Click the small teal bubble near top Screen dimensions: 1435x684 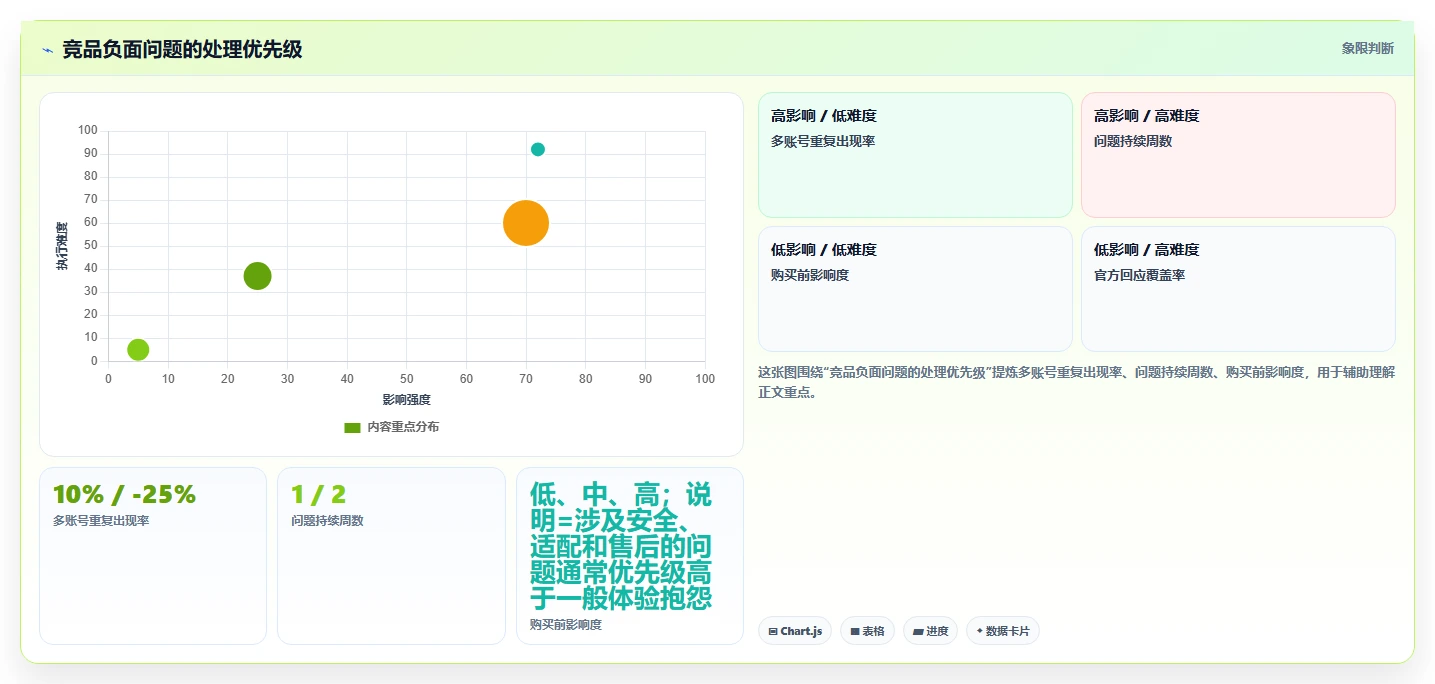tap(538, 150)
